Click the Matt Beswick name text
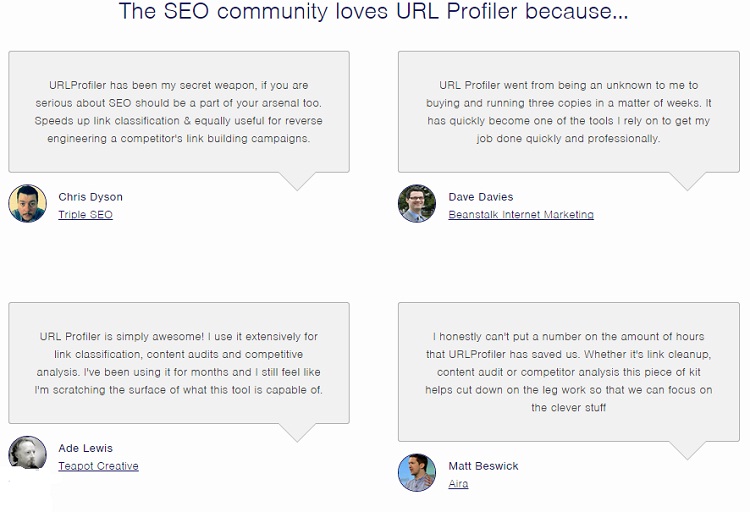Image resolution: width=750 pixels, height=512 pixels. click(483, 466)
